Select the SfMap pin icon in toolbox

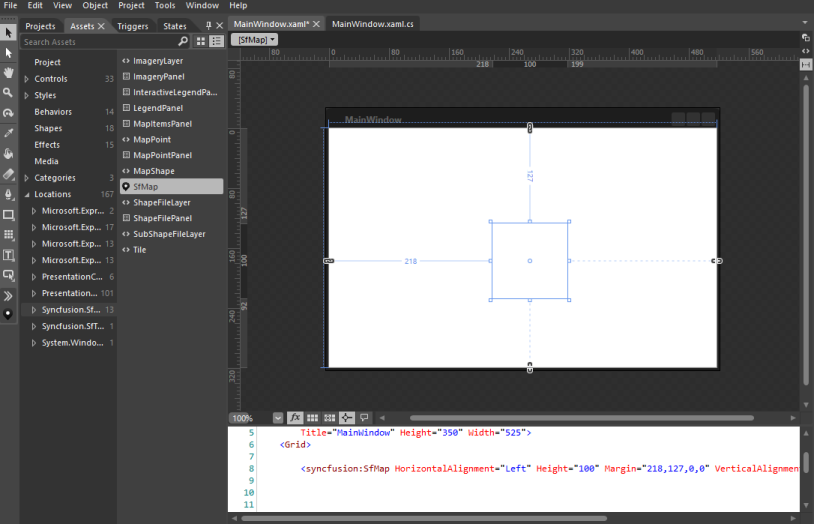(8, 314)
